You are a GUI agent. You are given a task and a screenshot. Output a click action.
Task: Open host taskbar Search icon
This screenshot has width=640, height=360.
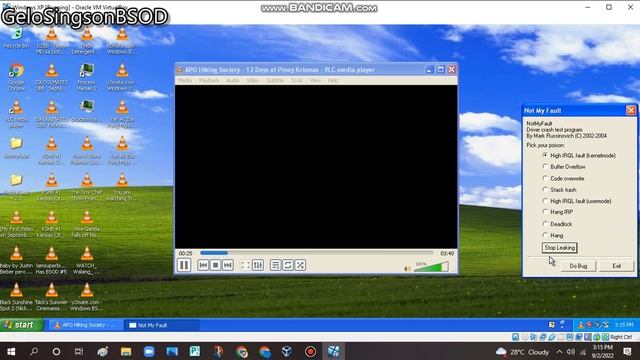pyautogui.click(x=34, y=351)
